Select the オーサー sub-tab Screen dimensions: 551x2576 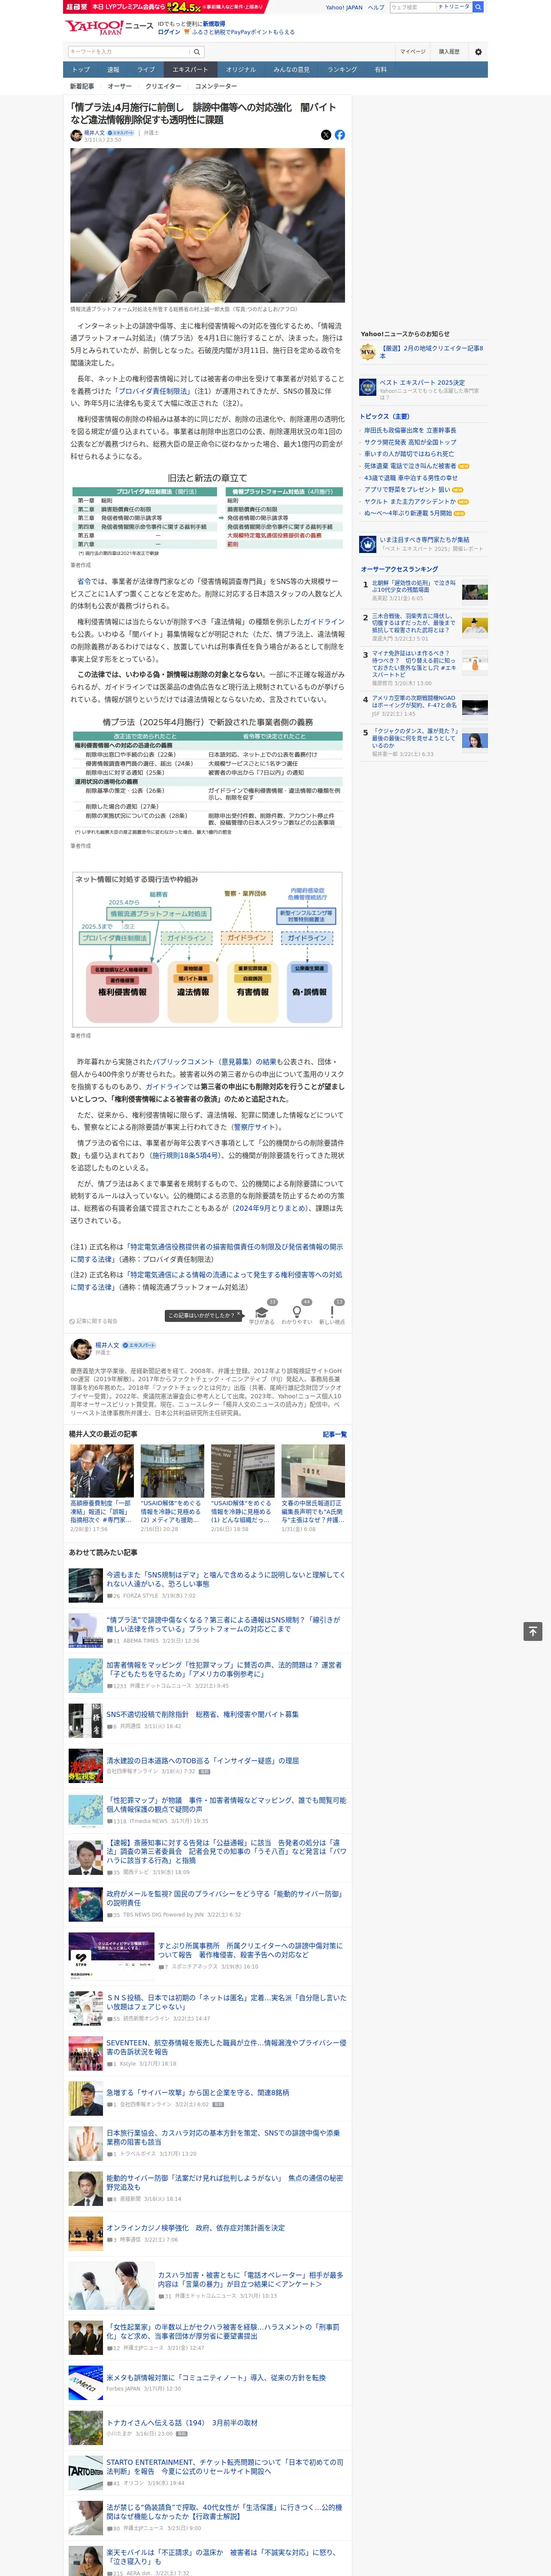coord(120,86)
